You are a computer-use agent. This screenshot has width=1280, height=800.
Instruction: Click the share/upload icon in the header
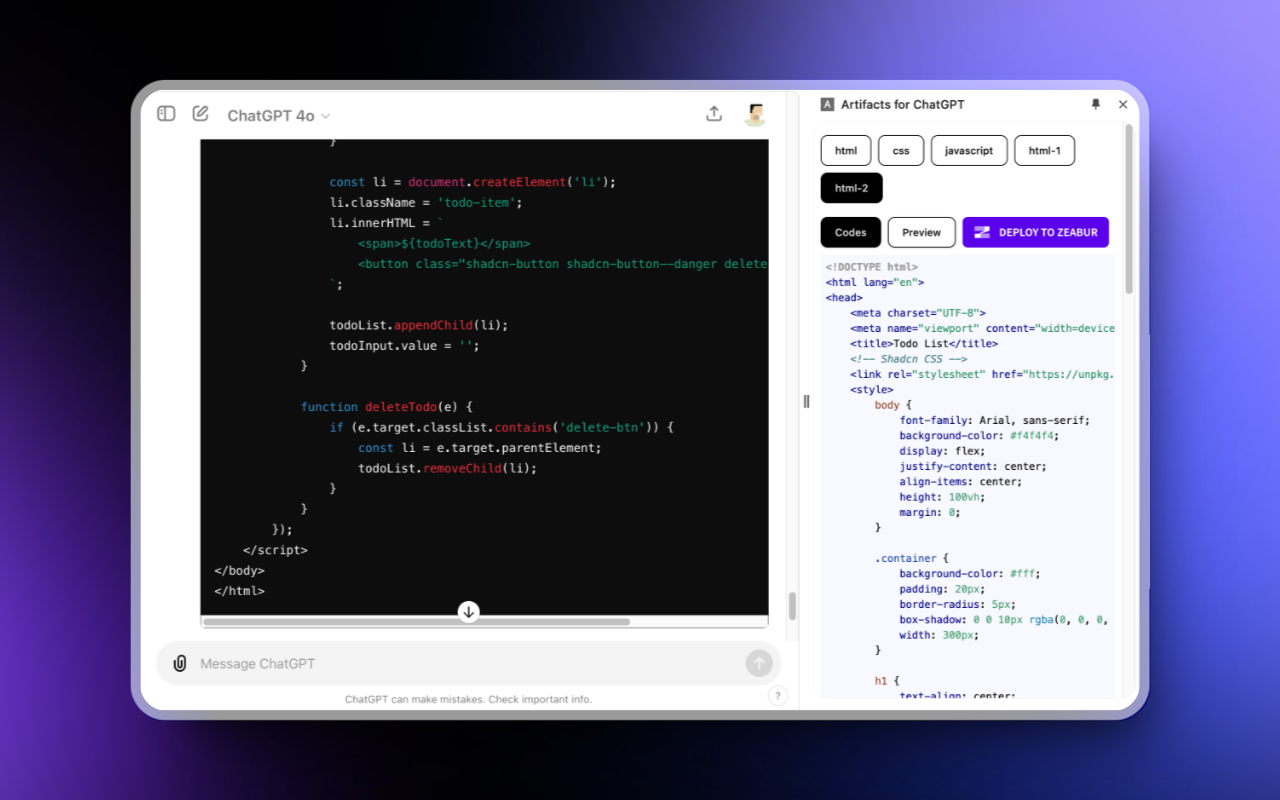(714, 114)
